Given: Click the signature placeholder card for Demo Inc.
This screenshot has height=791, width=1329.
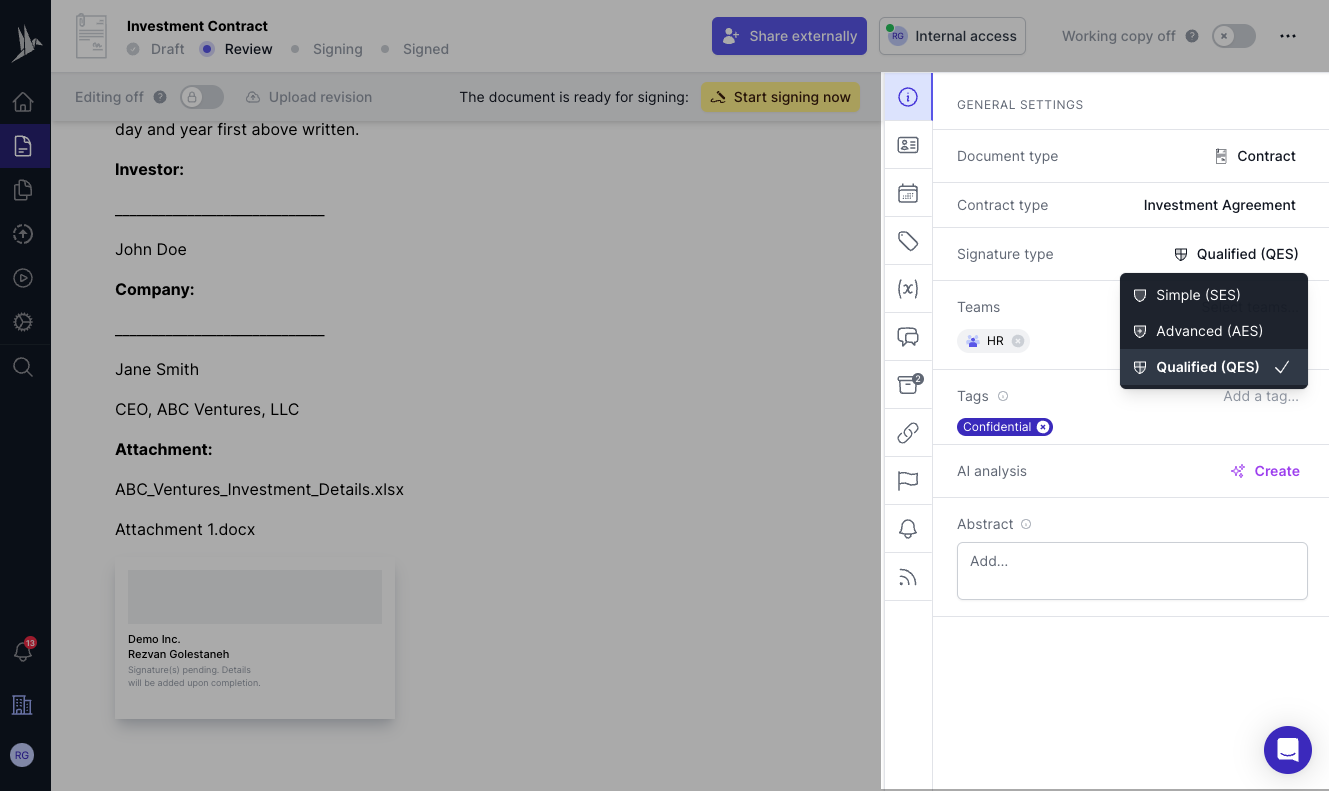Looking at the screenshot, I should pos(255,638).
